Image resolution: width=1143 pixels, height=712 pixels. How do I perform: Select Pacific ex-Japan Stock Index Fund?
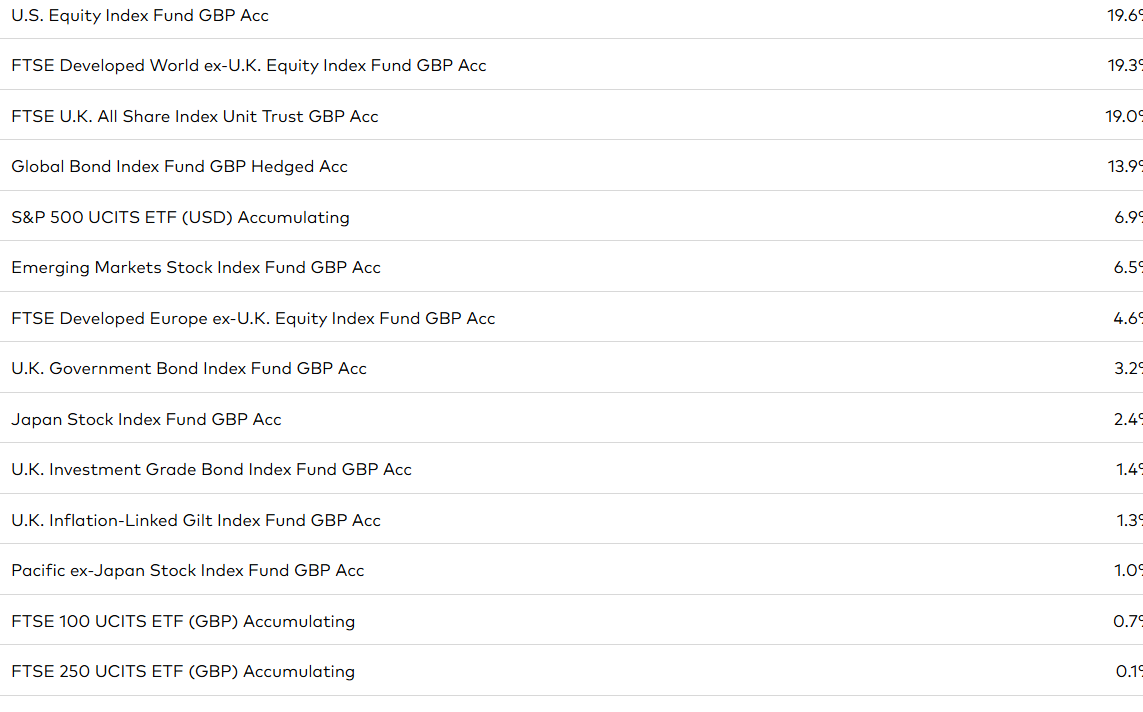click(x=188, y=571)
